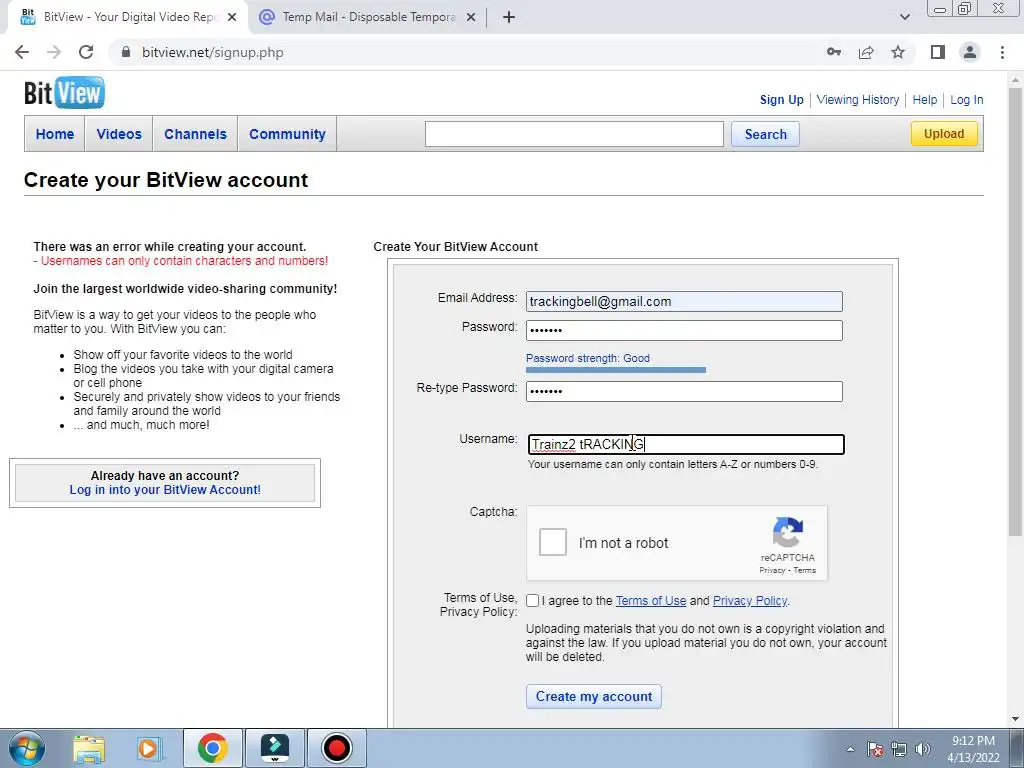Click the BitView logo

[x=64, y=93]
